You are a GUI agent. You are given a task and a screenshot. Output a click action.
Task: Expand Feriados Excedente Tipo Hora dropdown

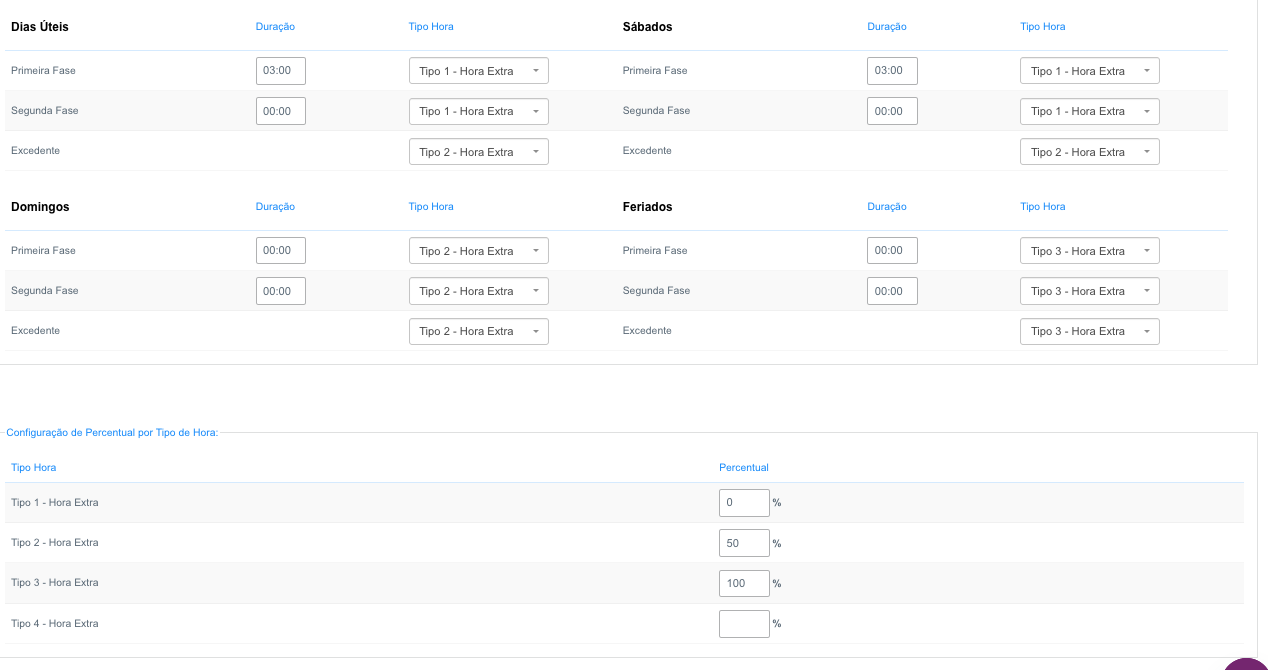click(x=1089, y=331)
